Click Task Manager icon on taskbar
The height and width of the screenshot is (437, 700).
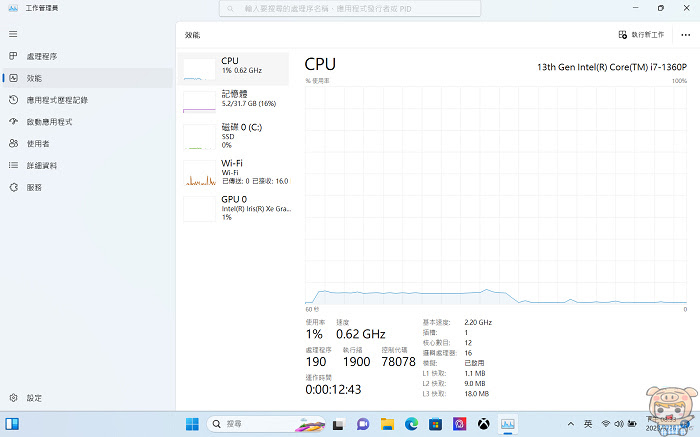tap(508, 424)
